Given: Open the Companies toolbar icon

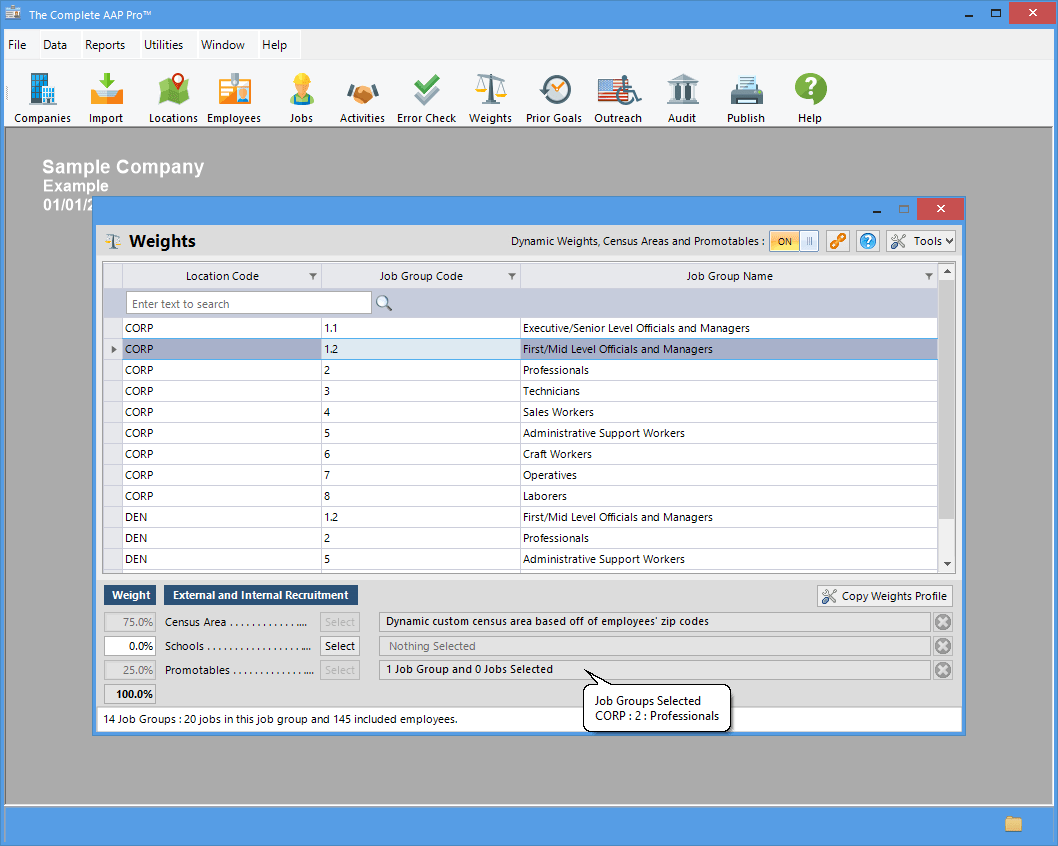Looking at the screenshot, I should [43, 98].
